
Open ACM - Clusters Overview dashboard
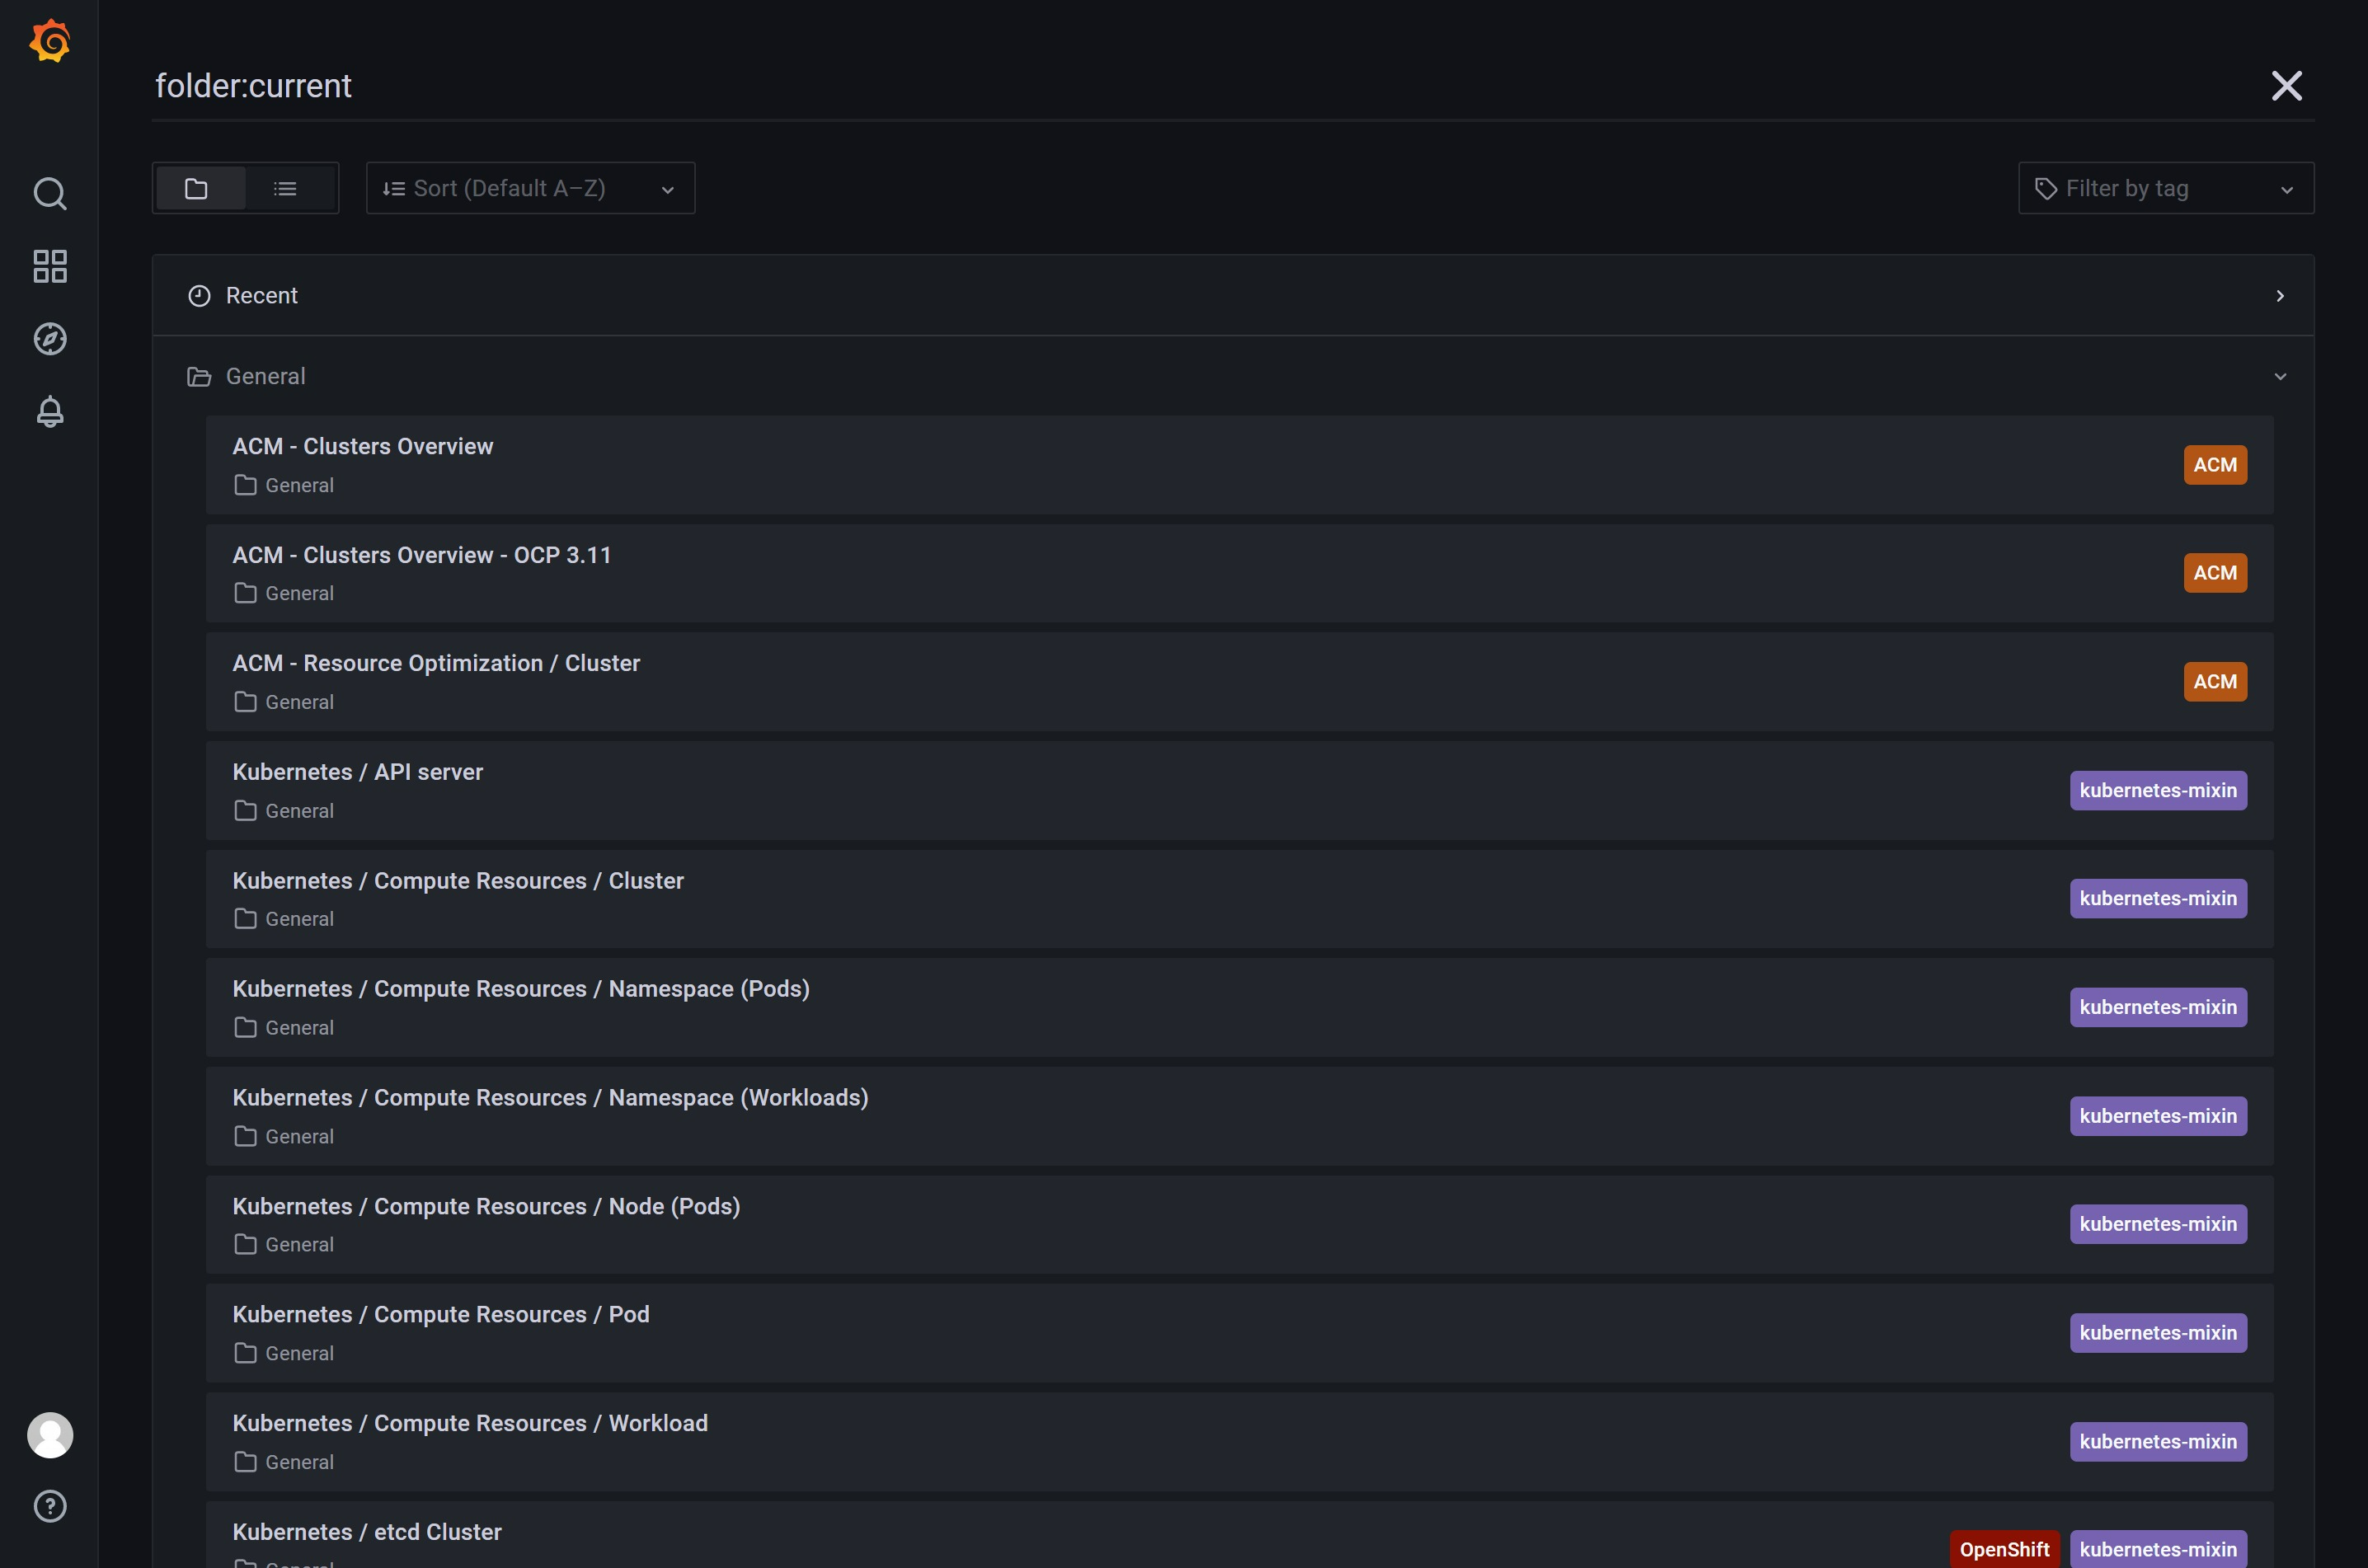[363, 447]
